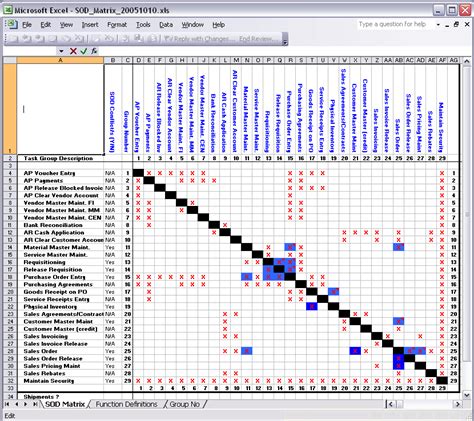The width and height of the screenshot is (474, 421).
Task: Click the Excel workbook icon beside File menu
Action: point(11,24)
